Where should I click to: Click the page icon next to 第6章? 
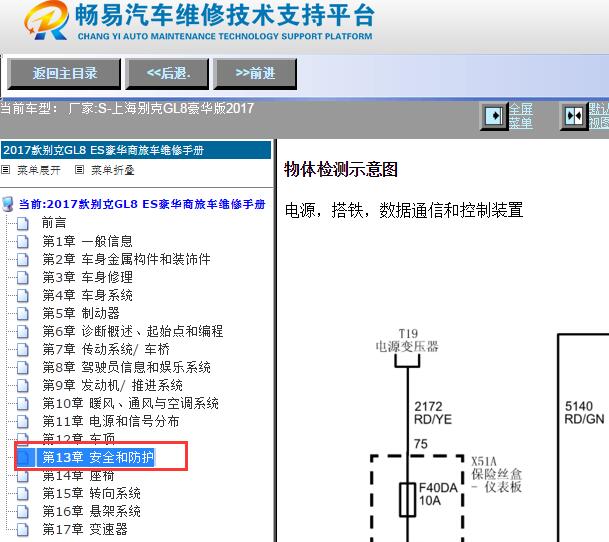23,332
